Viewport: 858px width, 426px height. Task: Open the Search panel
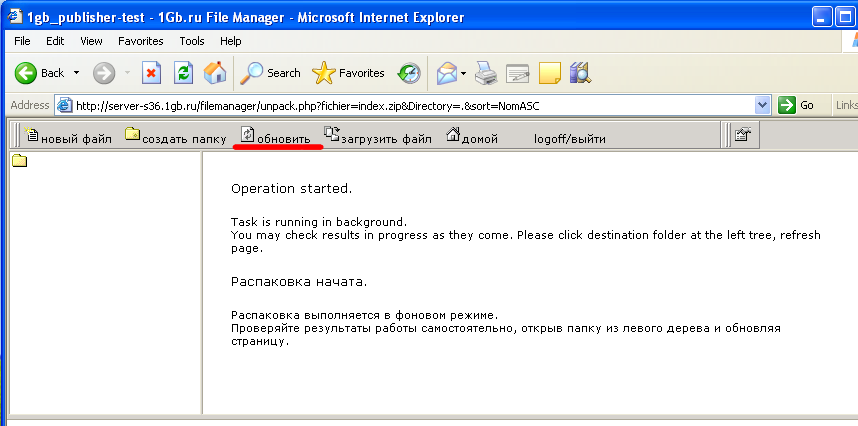(272, 73)
